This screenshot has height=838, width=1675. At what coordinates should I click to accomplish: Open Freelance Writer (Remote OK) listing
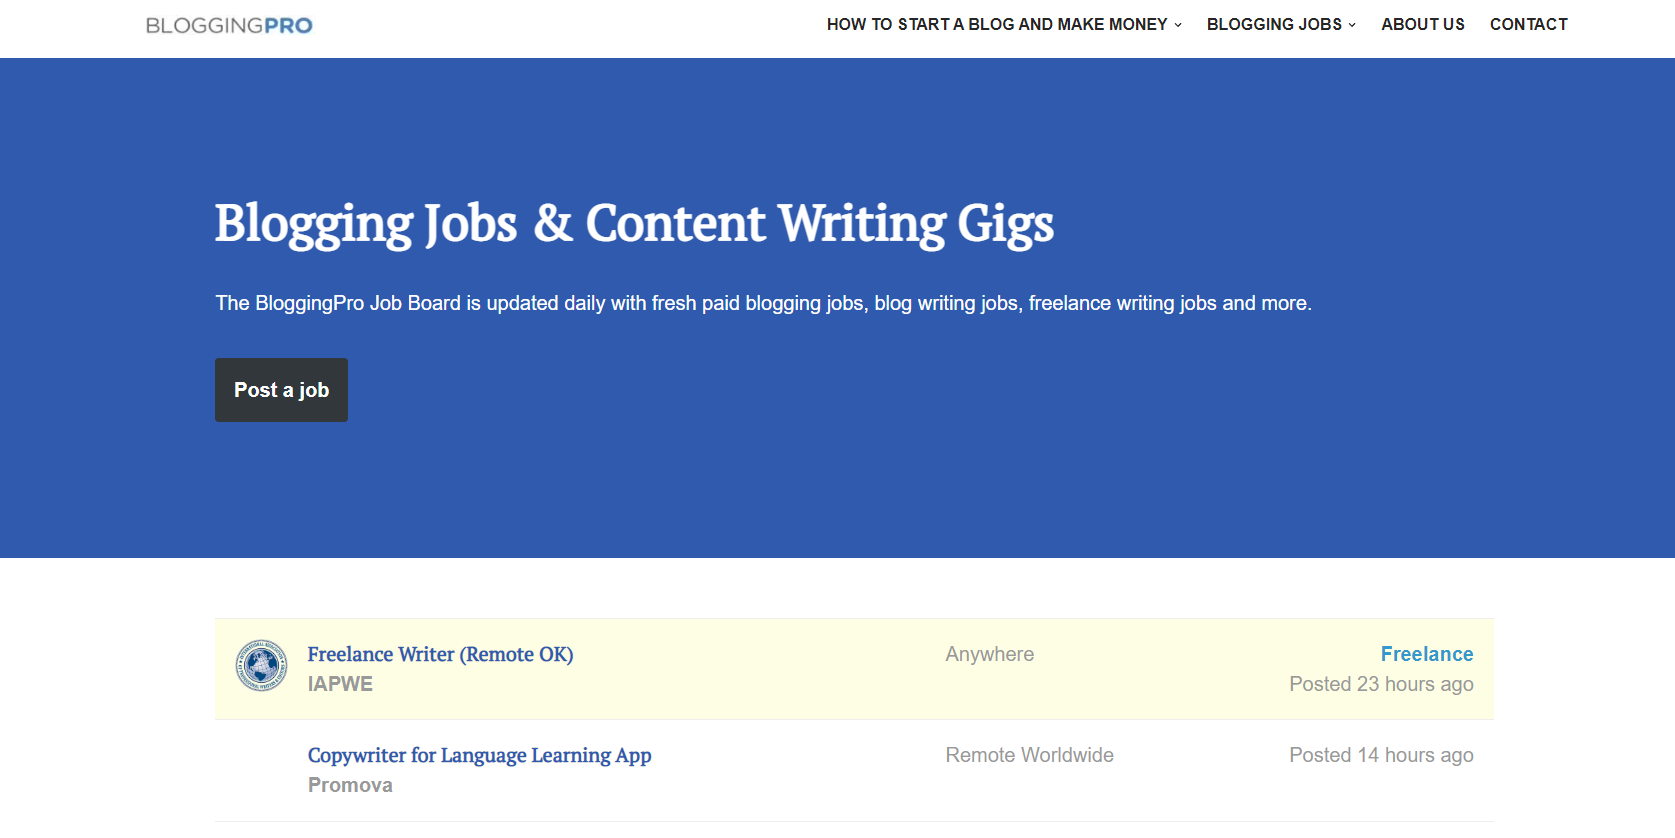pos(440,654)
